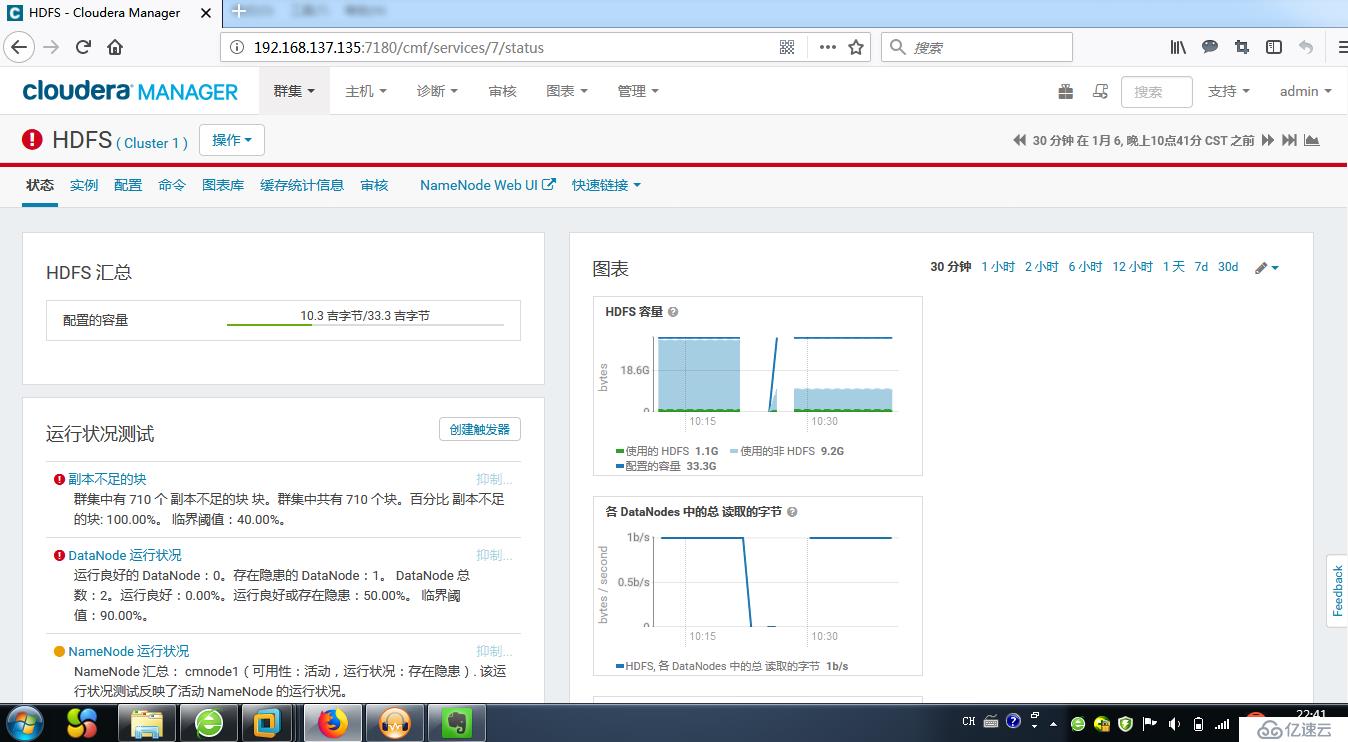Click the QR code icon in address bar

pos(787,47)
